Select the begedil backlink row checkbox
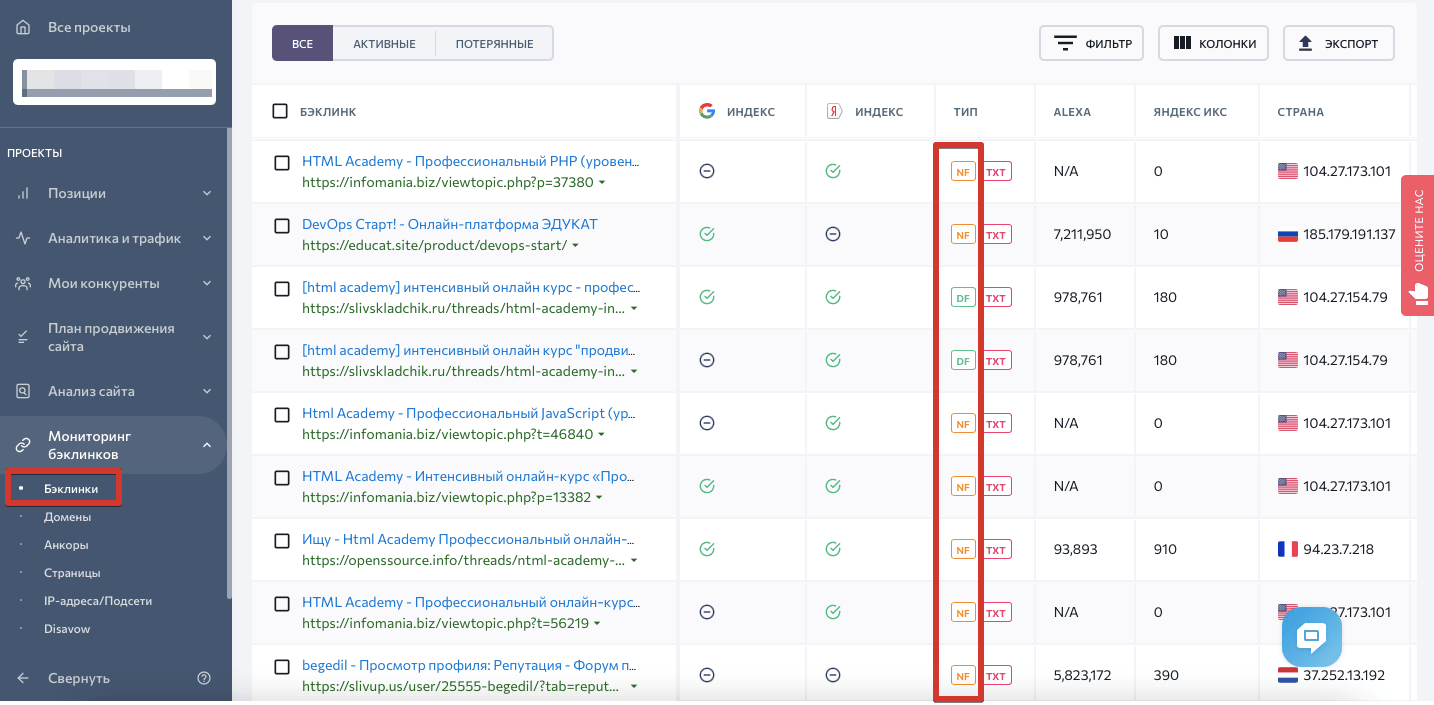The height and width of the screenshot is (705, 1434). click(x=282, y=667)
